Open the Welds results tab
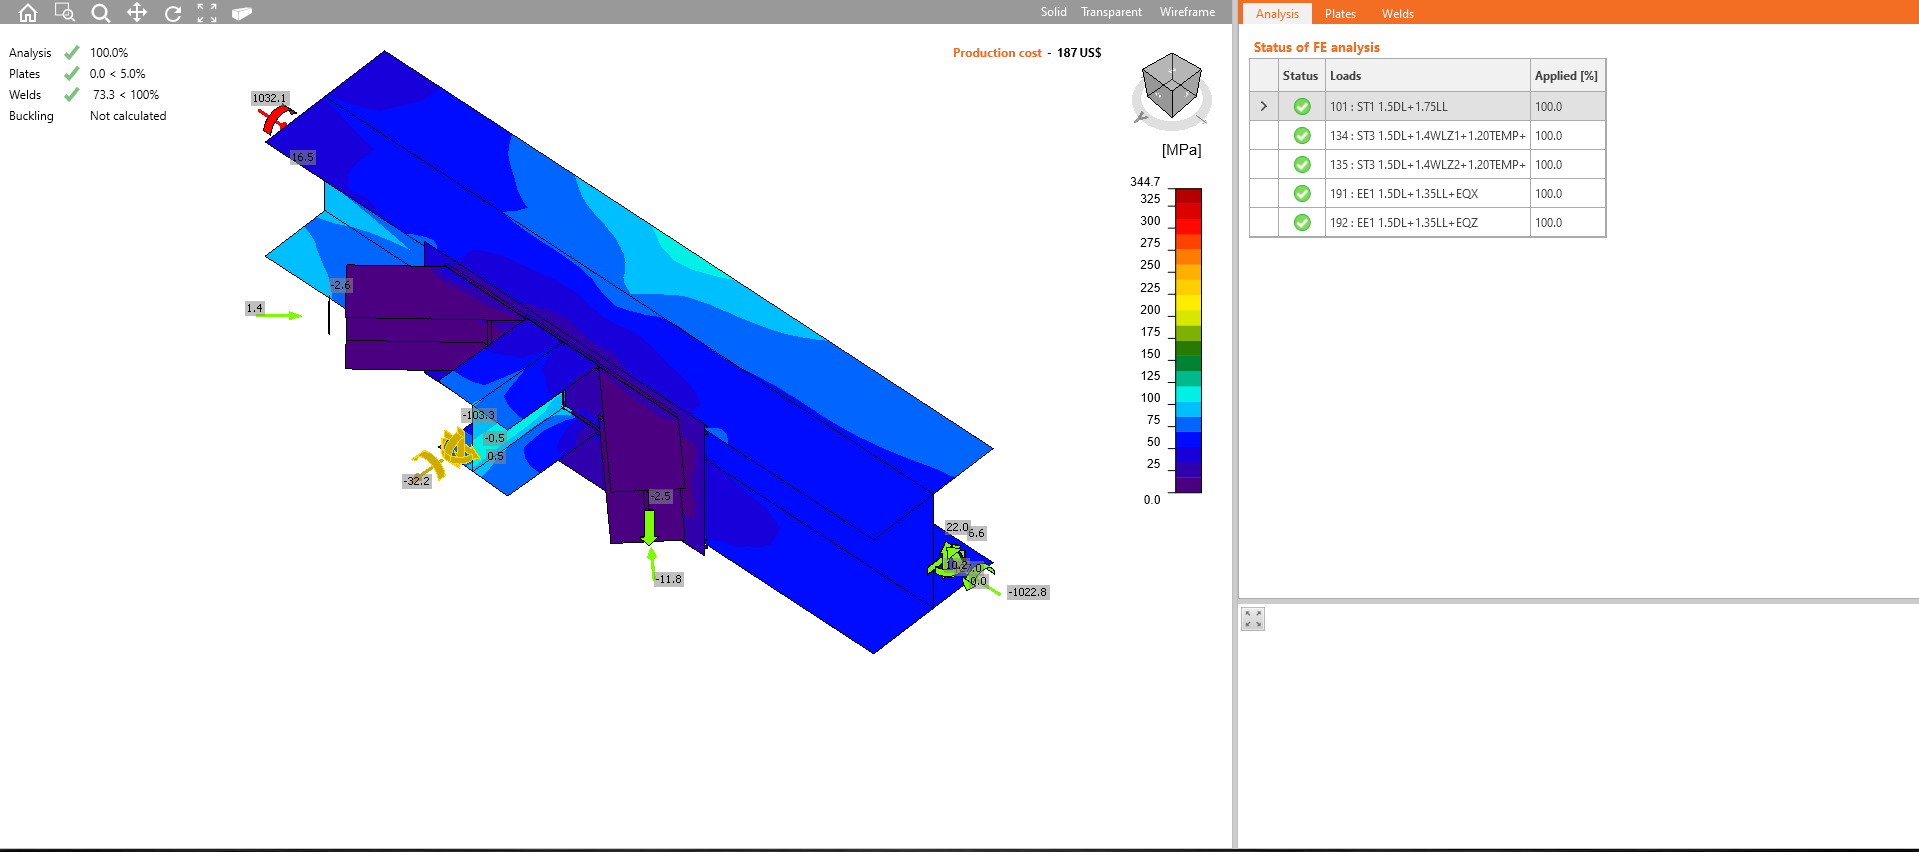The image size is (1919, 852). pyautogui.click(x=1397, y=14)
